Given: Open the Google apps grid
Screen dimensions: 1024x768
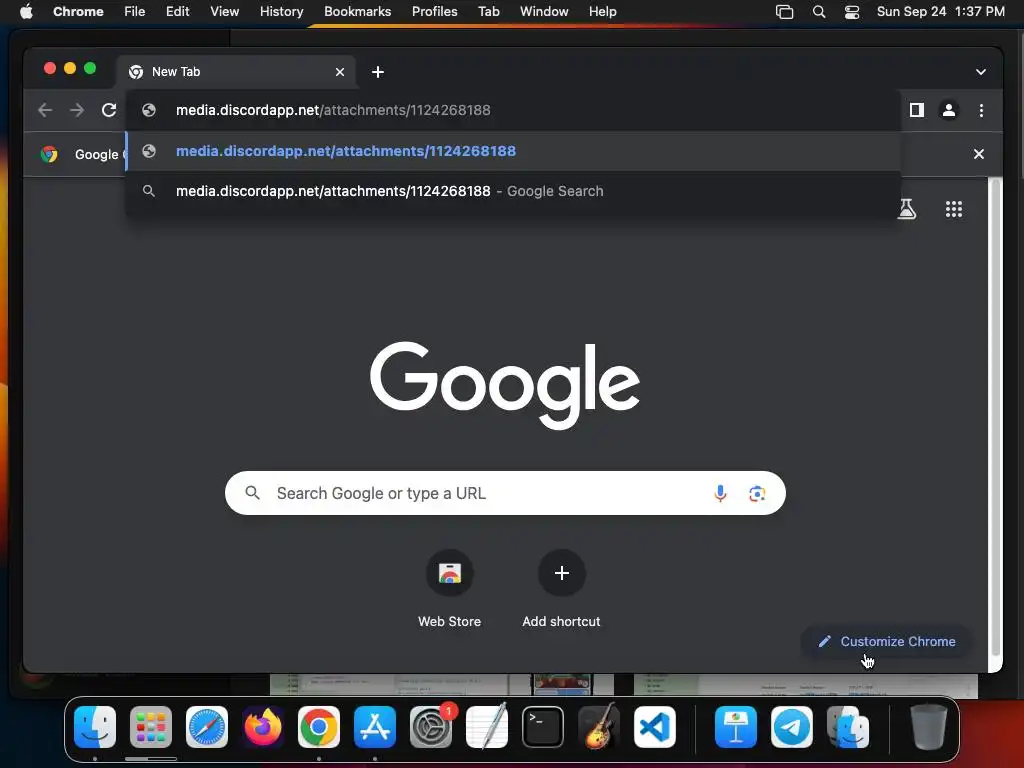Looking at the screenshot, I should point(953,209).
